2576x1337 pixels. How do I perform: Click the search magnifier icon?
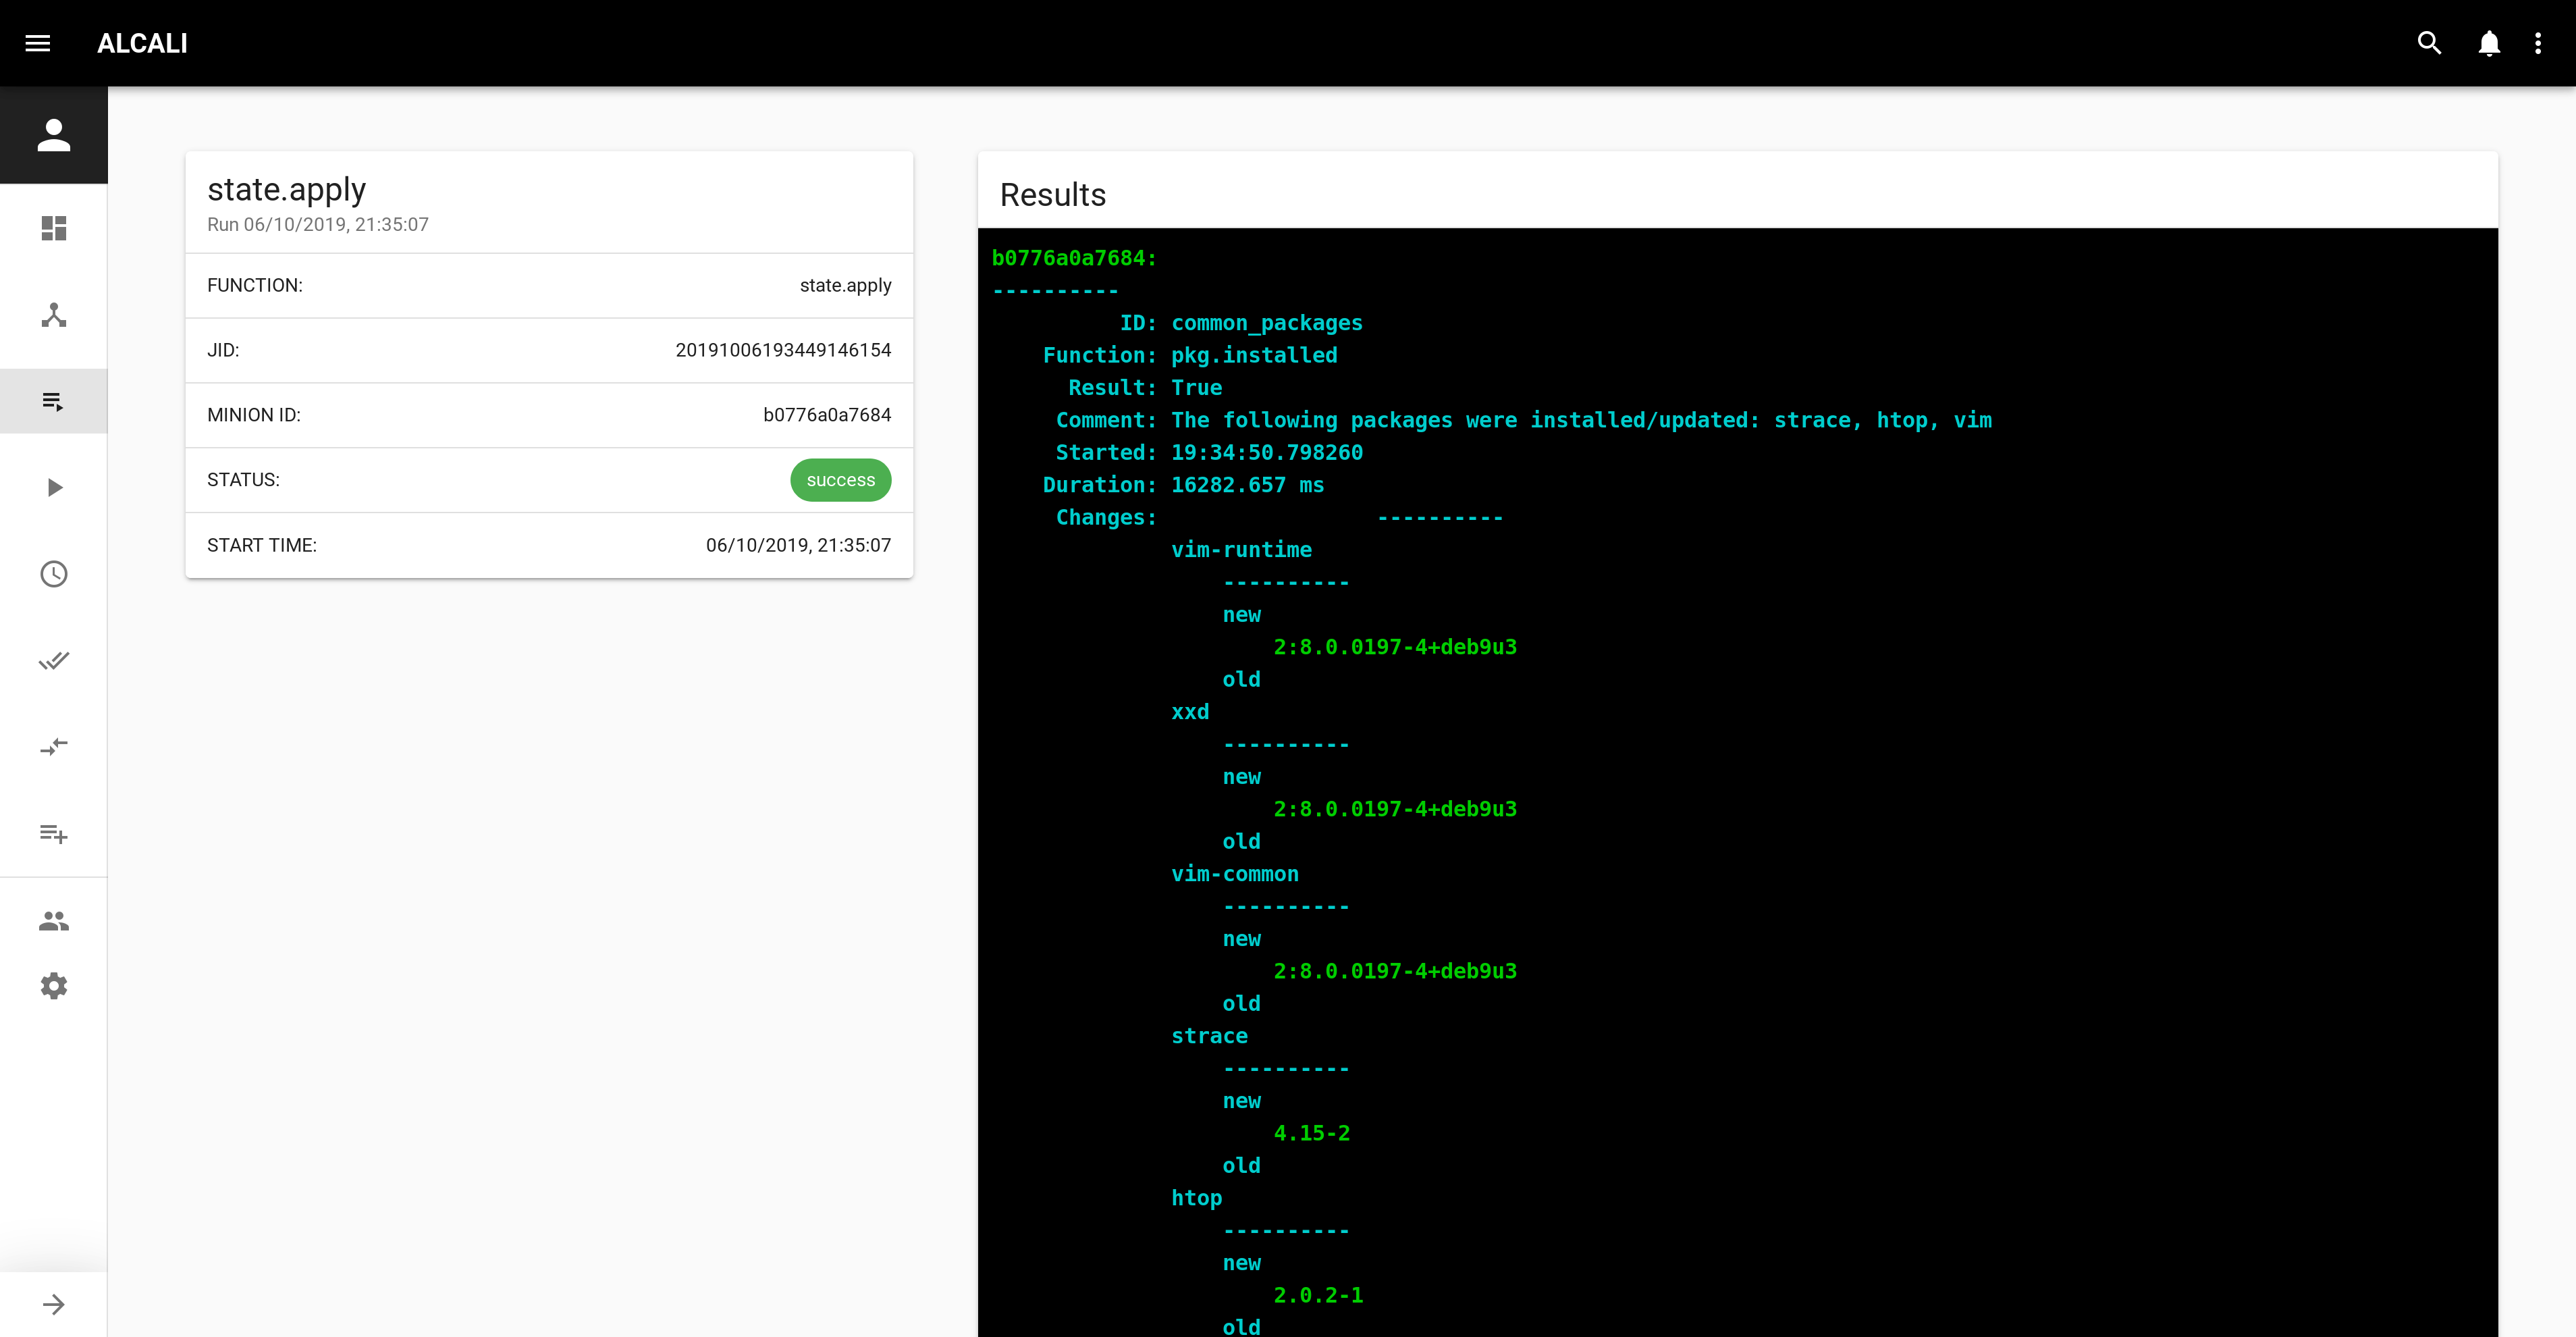(x=2429, y=43)
